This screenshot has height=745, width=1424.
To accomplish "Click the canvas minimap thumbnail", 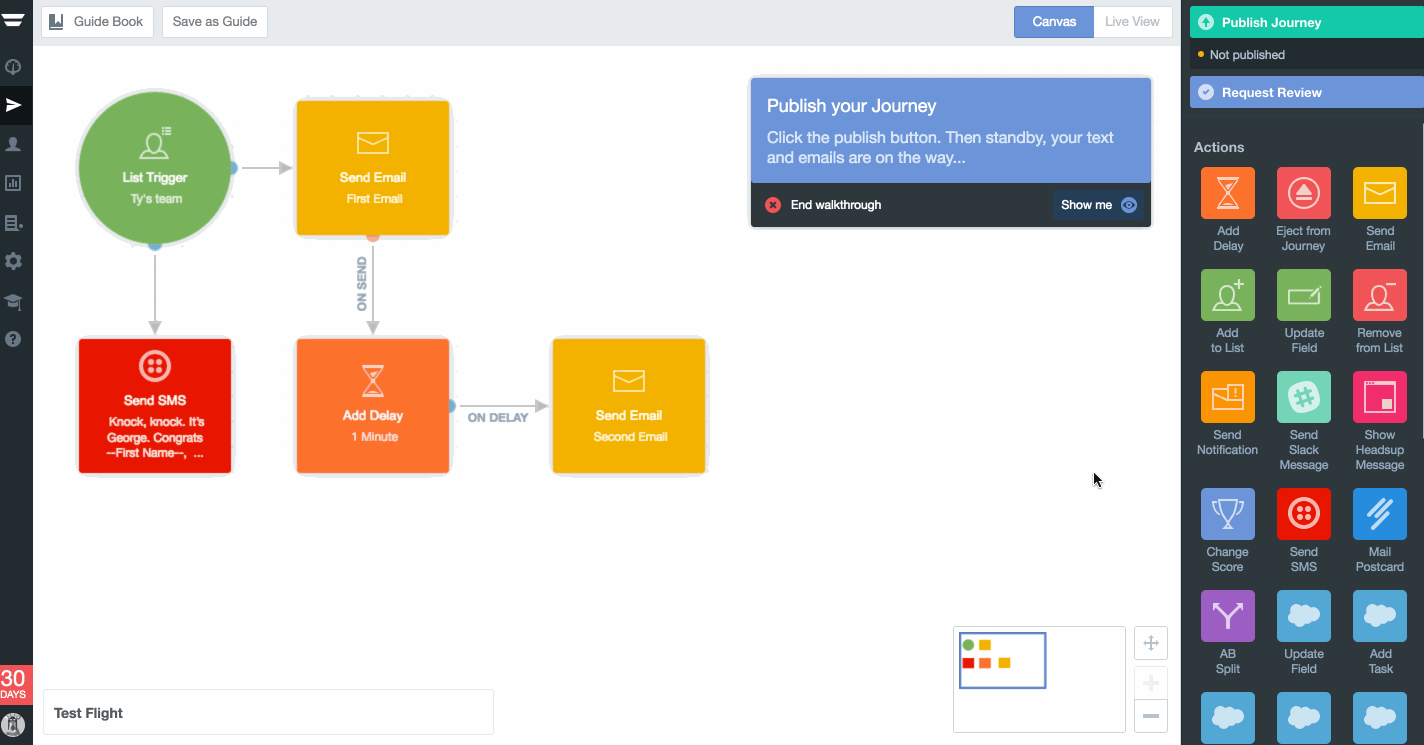I will (x=1039, y=679).
